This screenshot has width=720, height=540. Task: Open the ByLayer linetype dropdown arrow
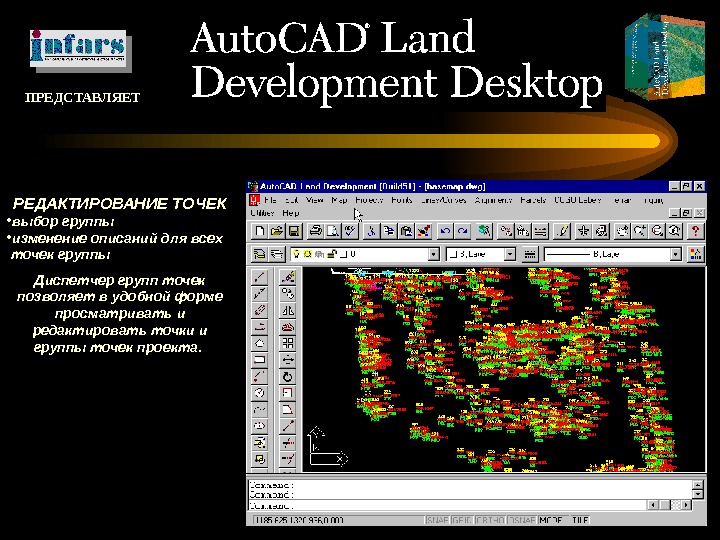[675, 254]
